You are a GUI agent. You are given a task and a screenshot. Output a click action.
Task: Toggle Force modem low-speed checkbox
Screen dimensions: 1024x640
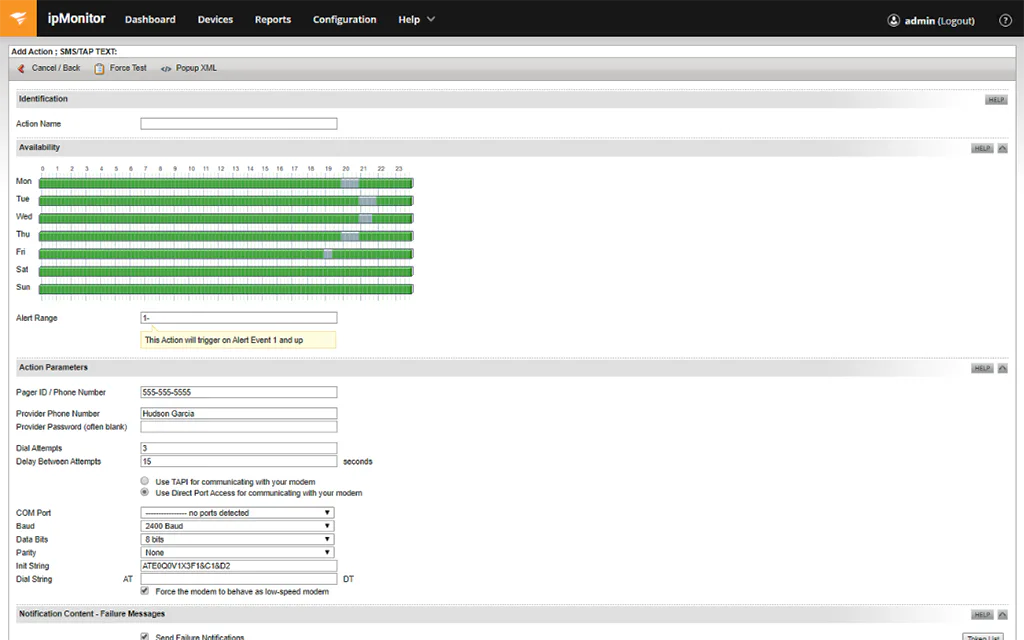pyautogui.click(x=144, y=591)
